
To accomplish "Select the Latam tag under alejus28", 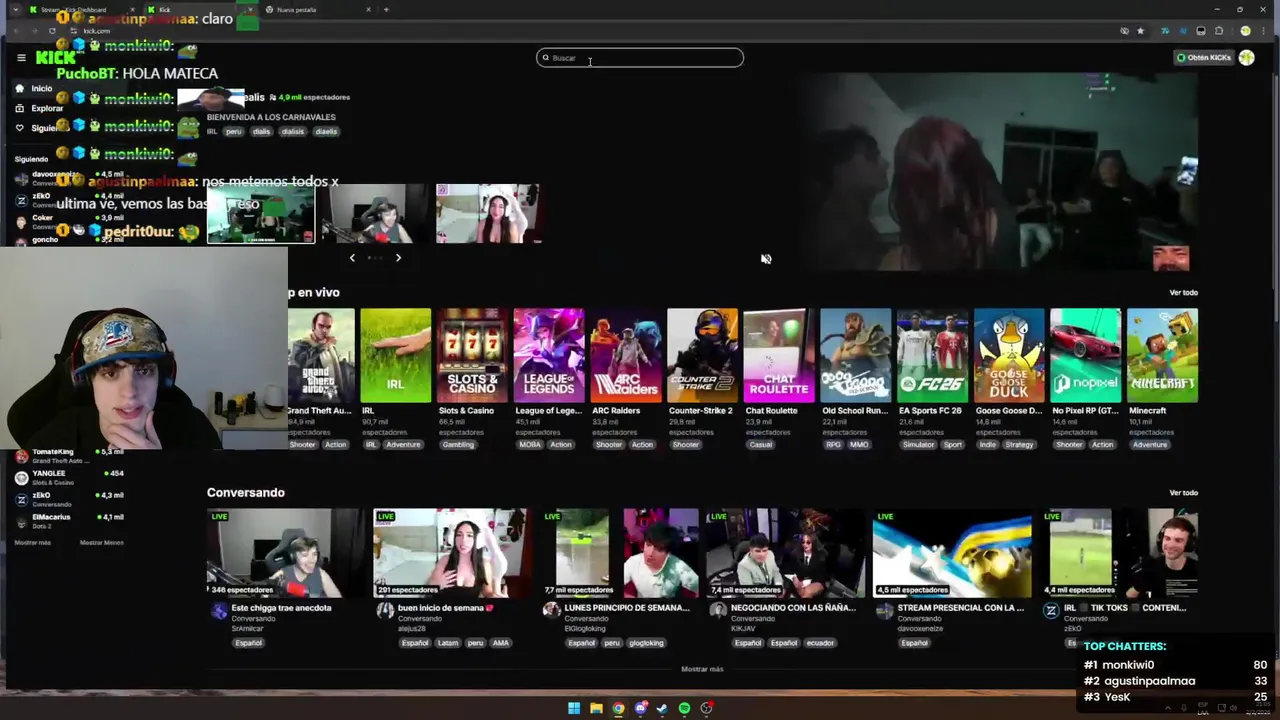I will point(447,643).
